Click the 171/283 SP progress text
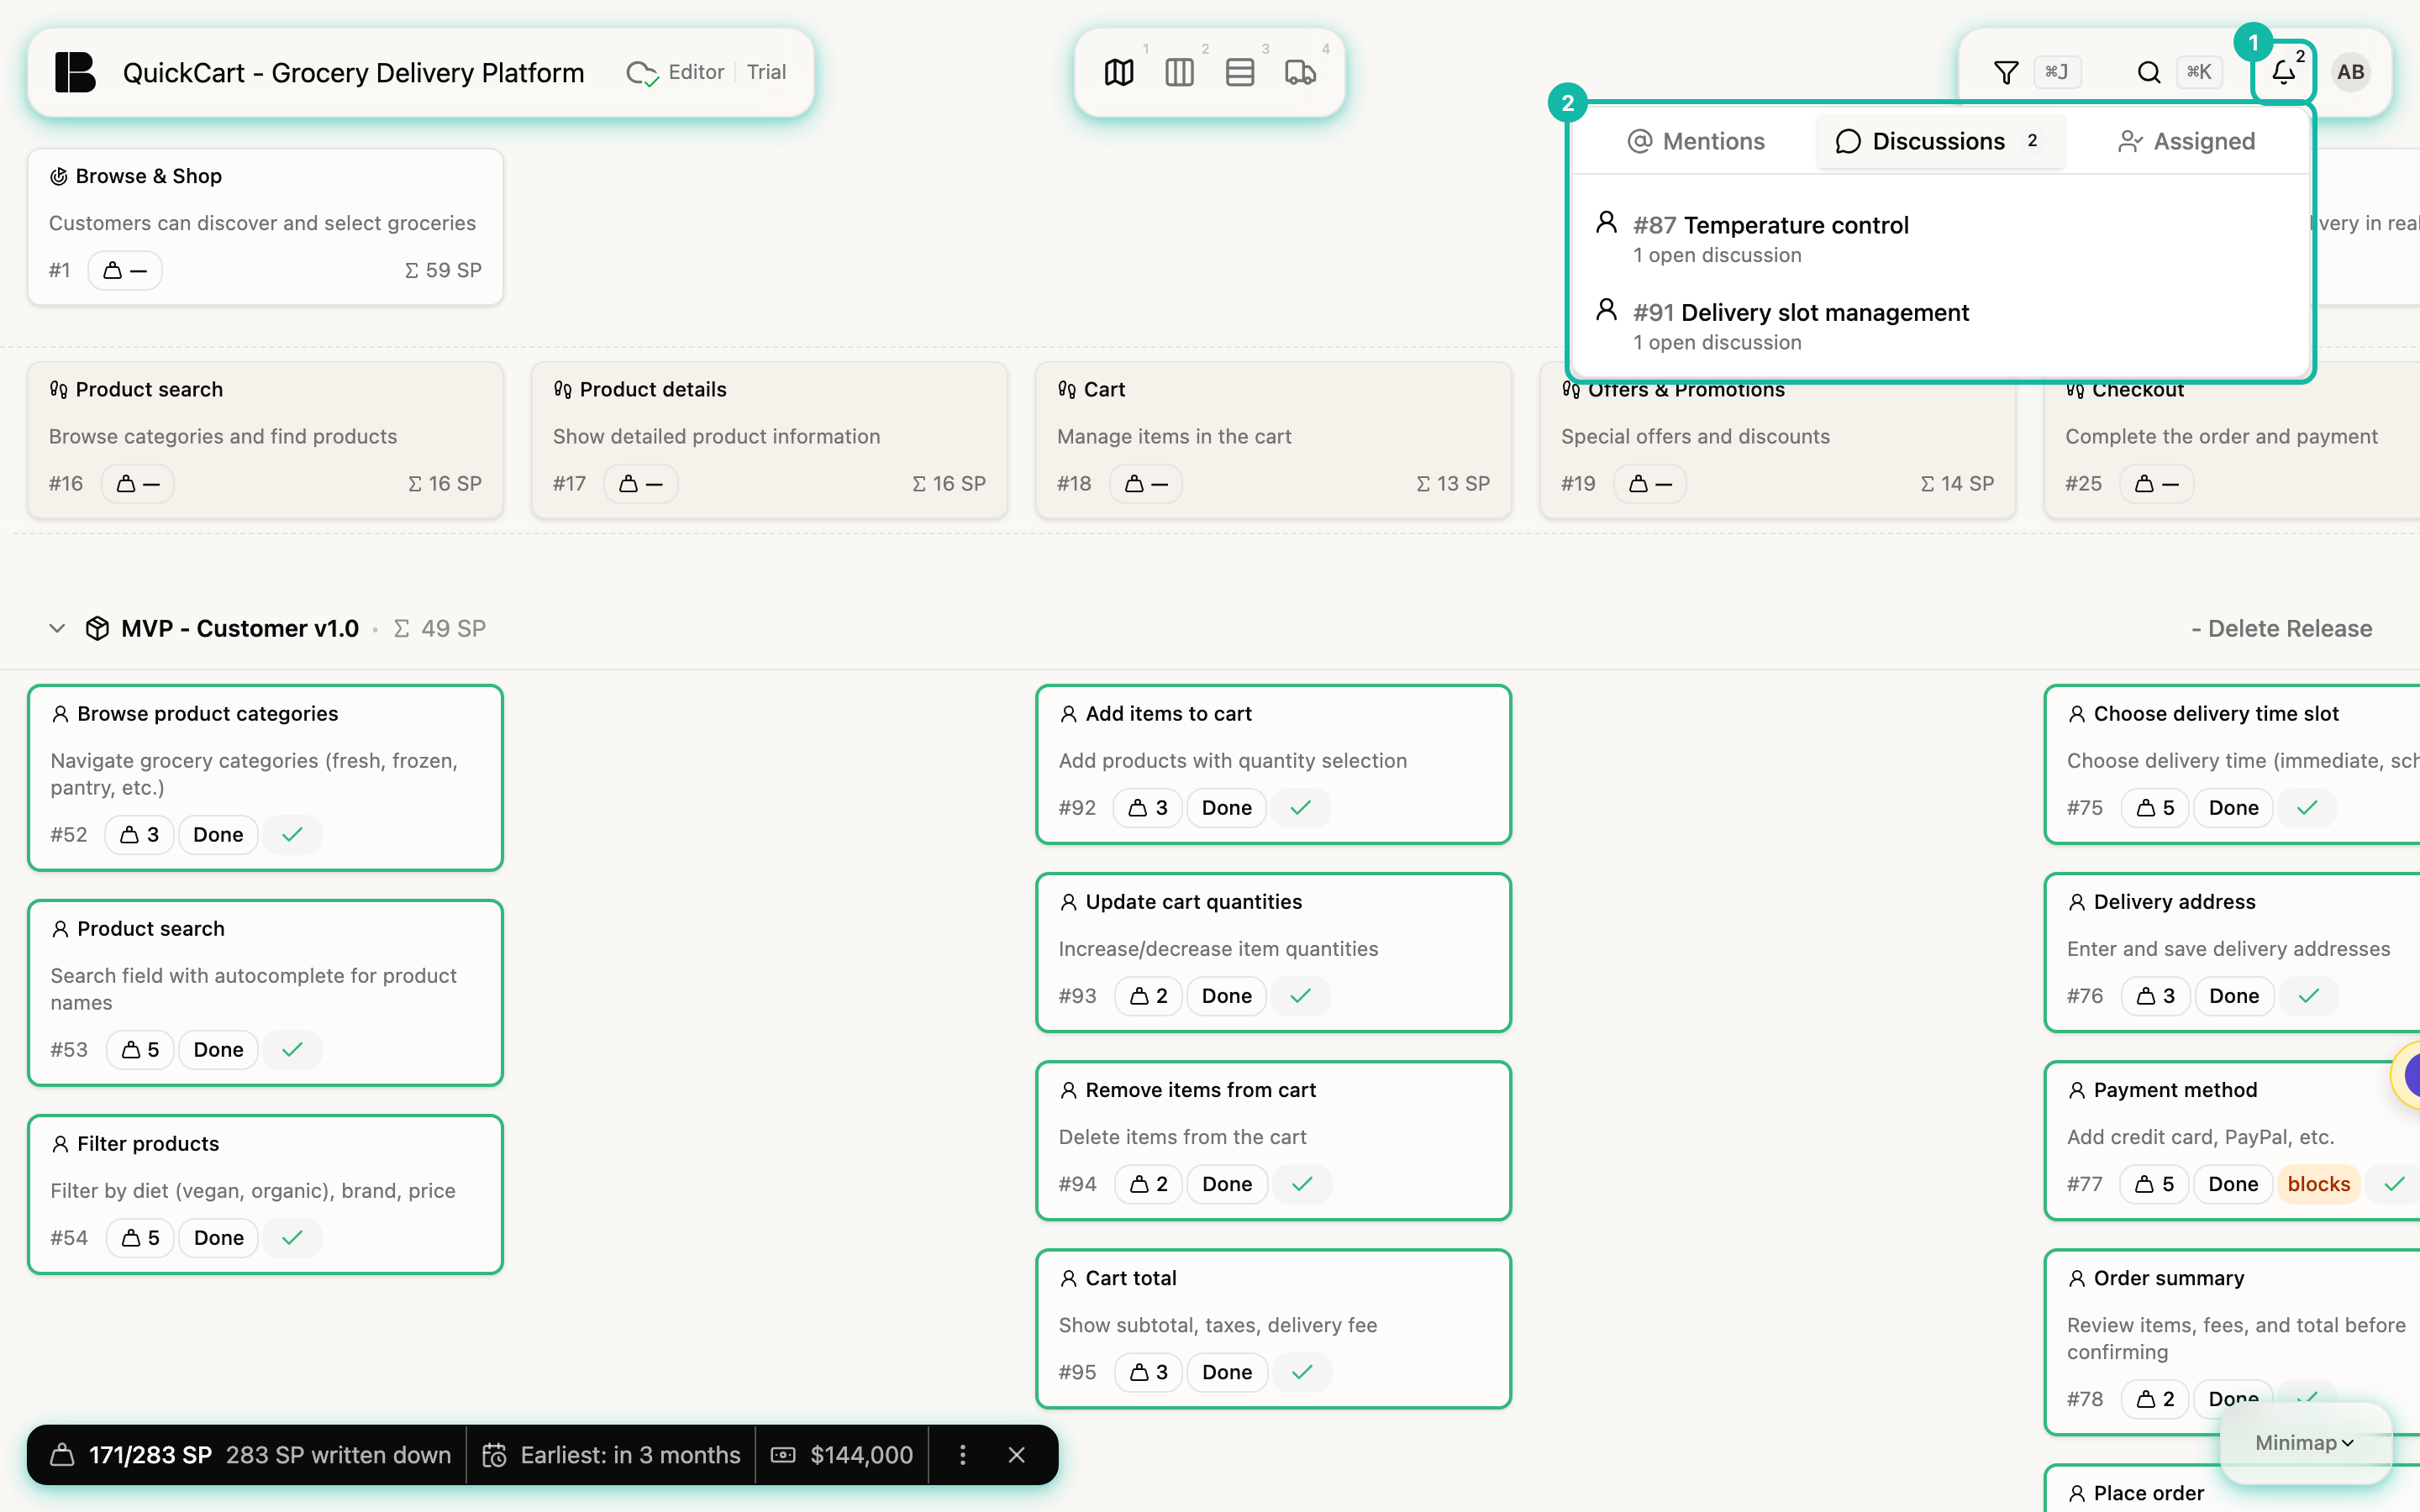The width and height of the screenshot is (2420, 1512). click(x=150, y=1455)
